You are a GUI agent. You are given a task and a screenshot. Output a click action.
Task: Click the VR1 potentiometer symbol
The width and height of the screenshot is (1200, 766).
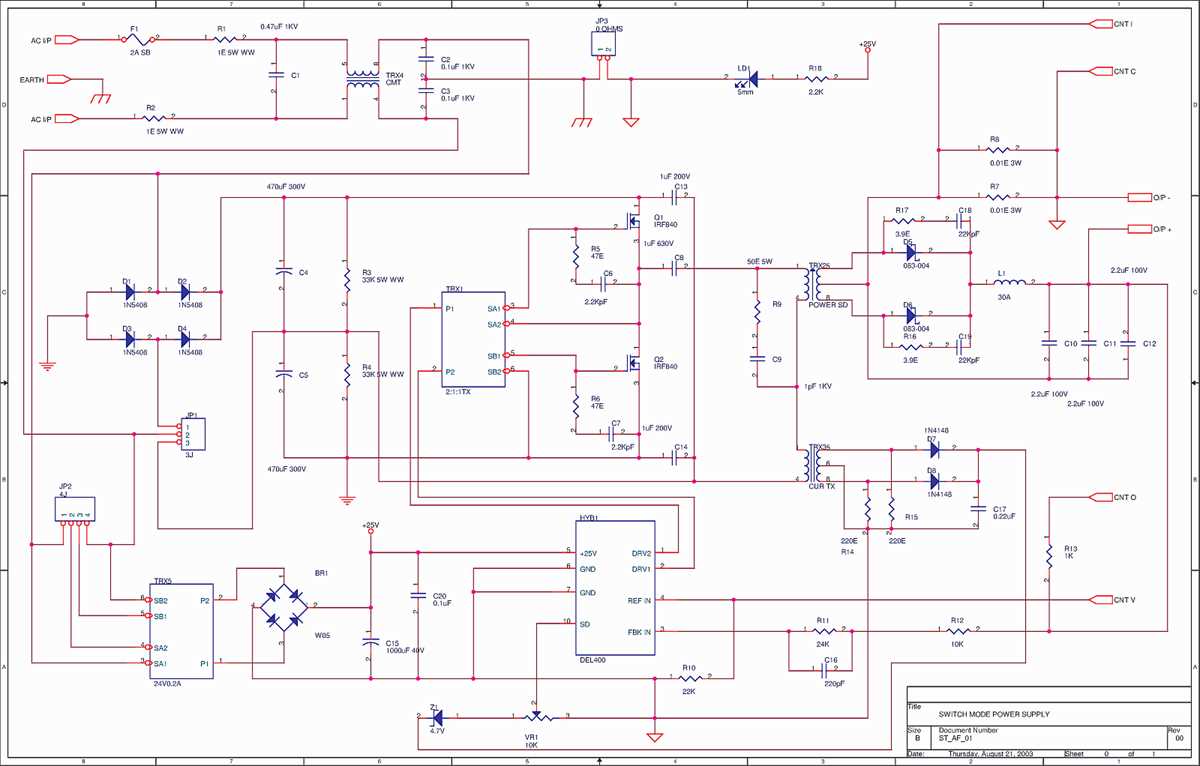pos(540,717)
